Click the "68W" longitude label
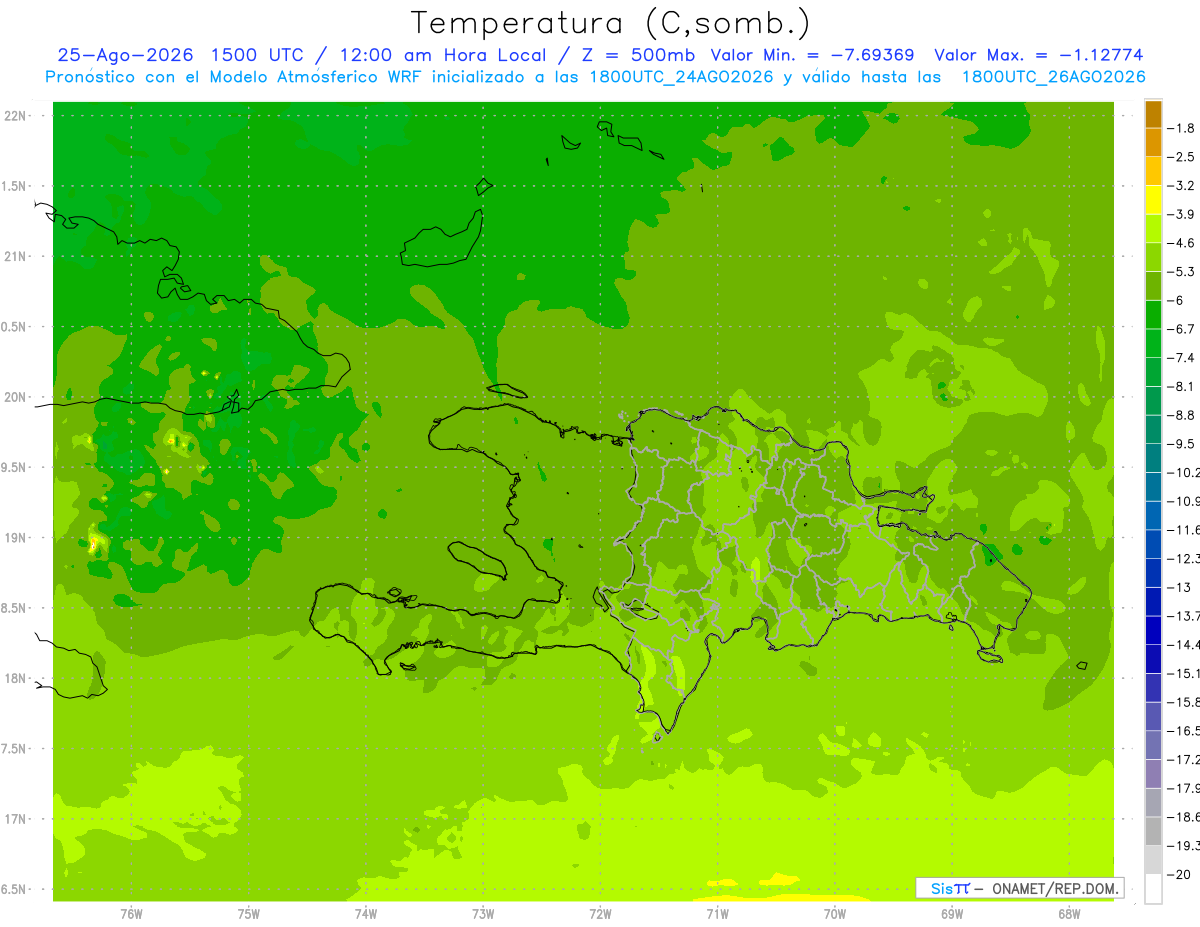This screenshot has width=1200, height=927. point(1068,913)
